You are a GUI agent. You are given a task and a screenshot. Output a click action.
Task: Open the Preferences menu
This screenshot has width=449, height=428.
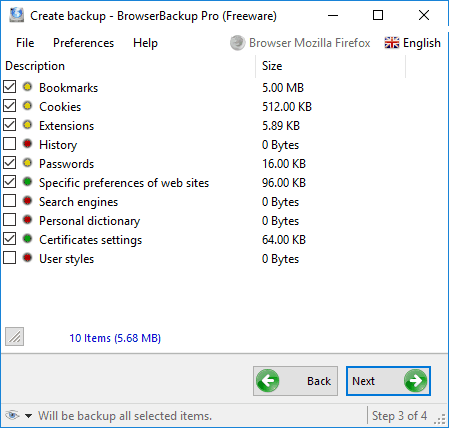click(83, 43)
